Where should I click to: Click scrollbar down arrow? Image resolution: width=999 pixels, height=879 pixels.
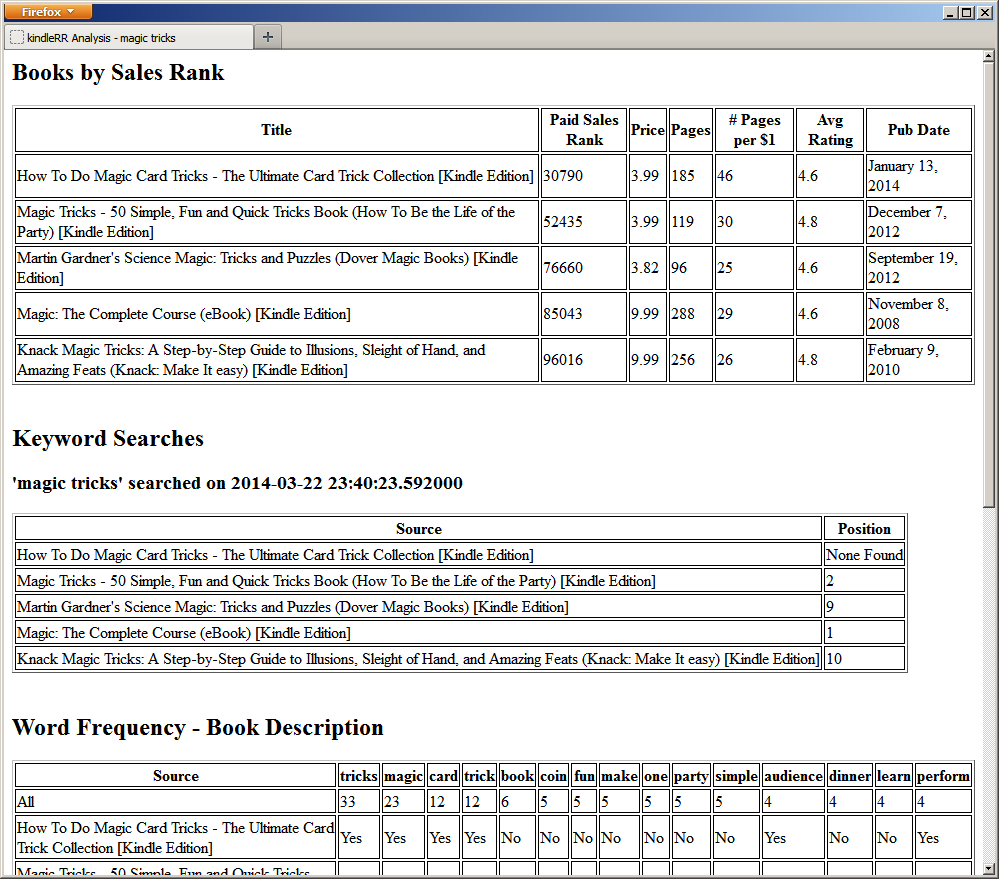(x=988, y=868)
